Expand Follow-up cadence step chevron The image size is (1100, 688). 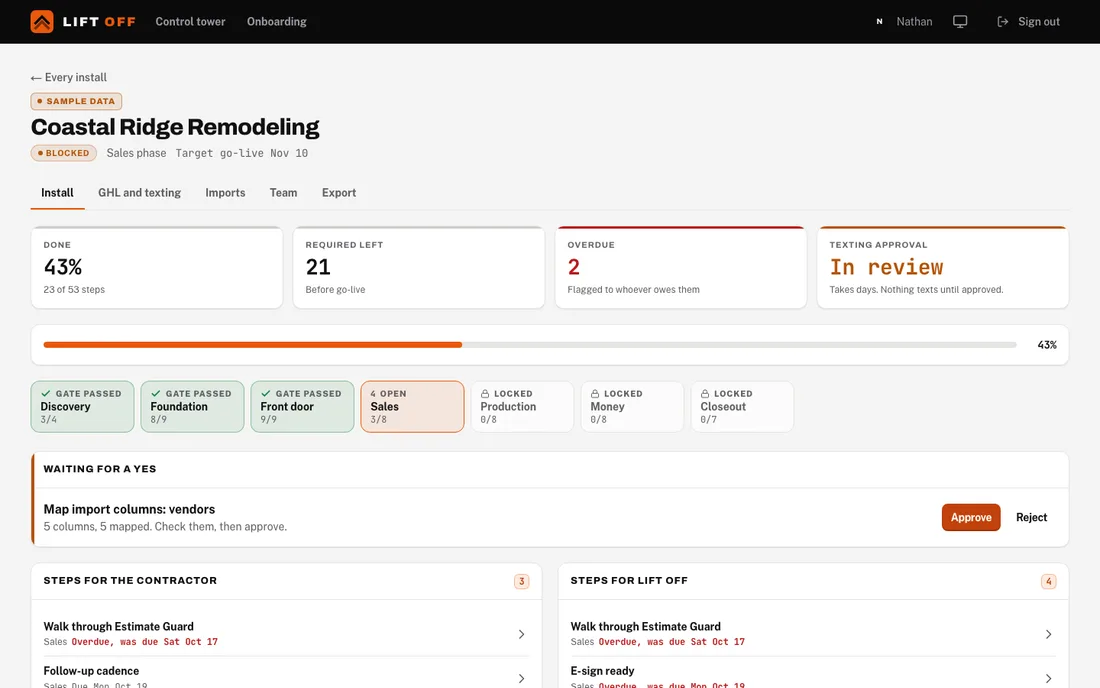pyautogui.click(x=521, y=678)
